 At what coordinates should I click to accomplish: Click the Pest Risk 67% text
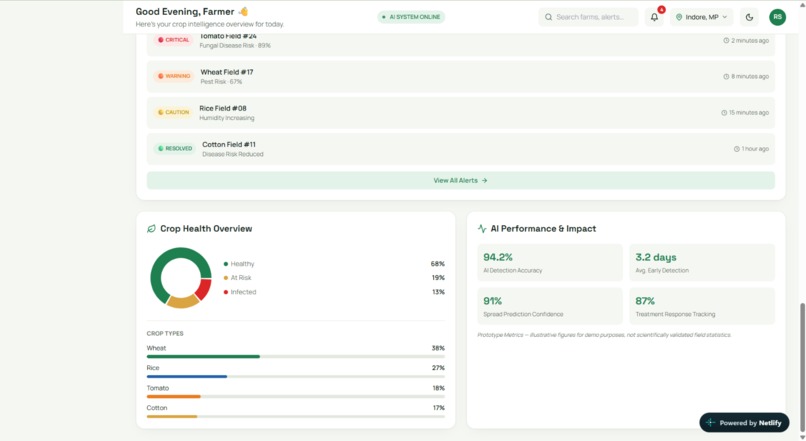(221, 82)
